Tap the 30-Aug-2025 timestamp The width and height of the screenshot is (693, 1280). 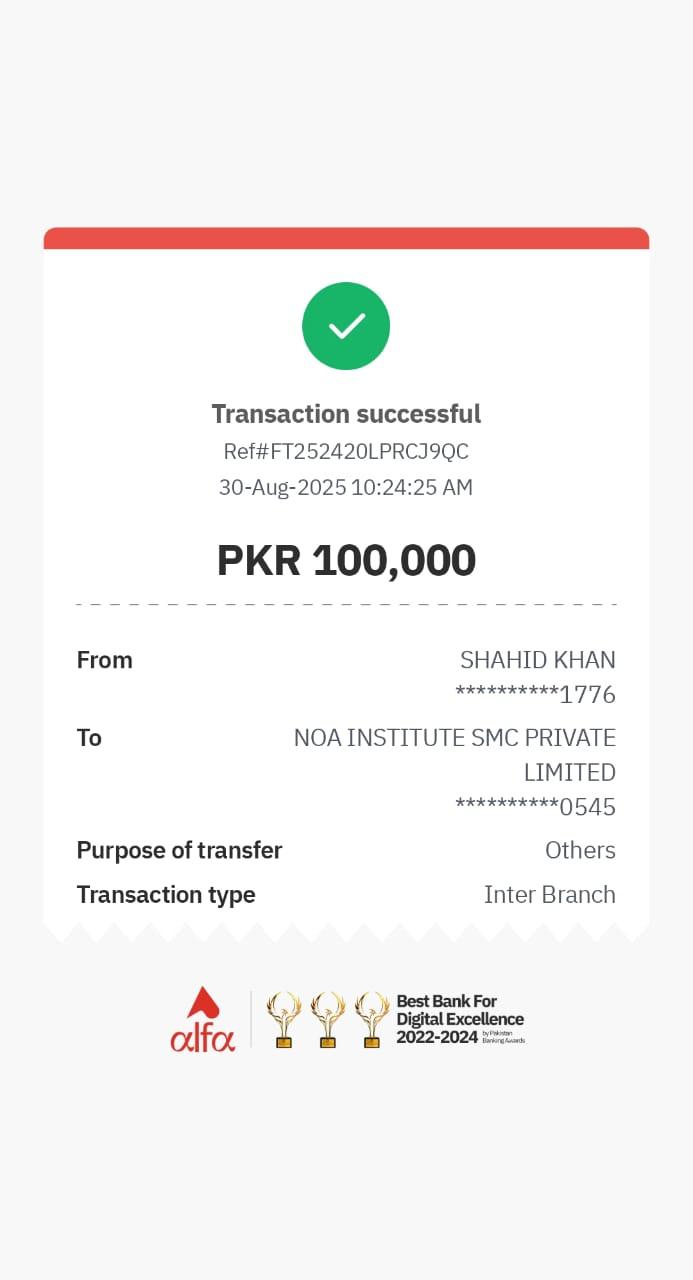point(346,488)
